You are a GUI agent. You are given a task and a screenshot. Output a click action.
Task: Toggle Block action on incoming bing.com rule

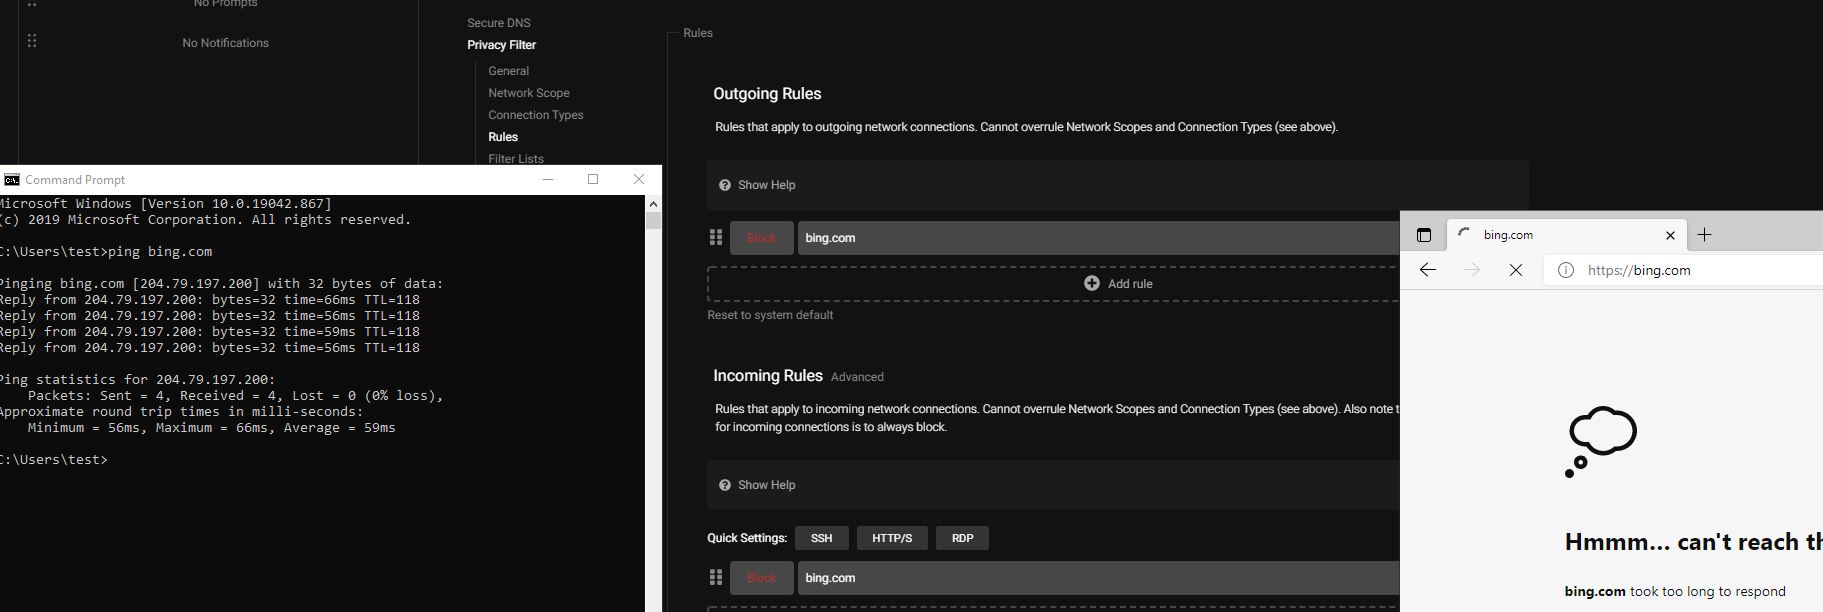coord(761,578)
